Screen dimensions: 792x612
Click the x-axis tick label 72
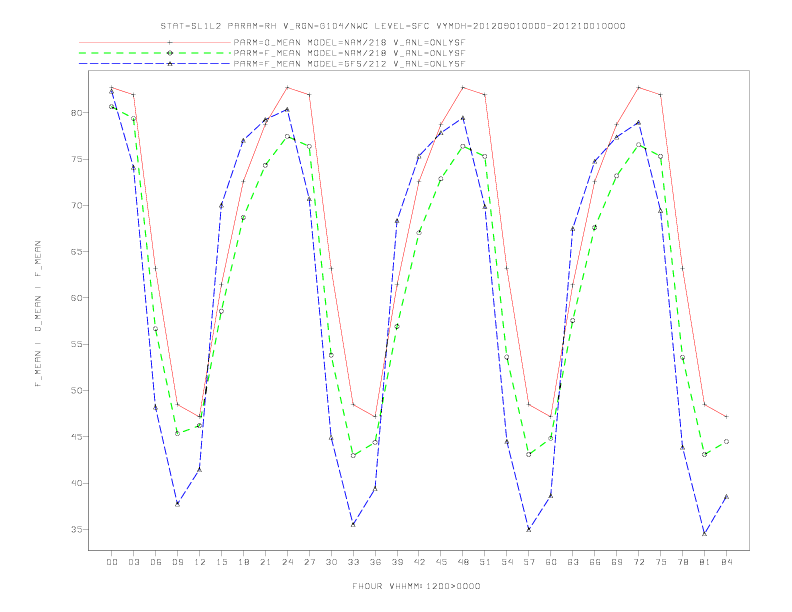point(638,562)
